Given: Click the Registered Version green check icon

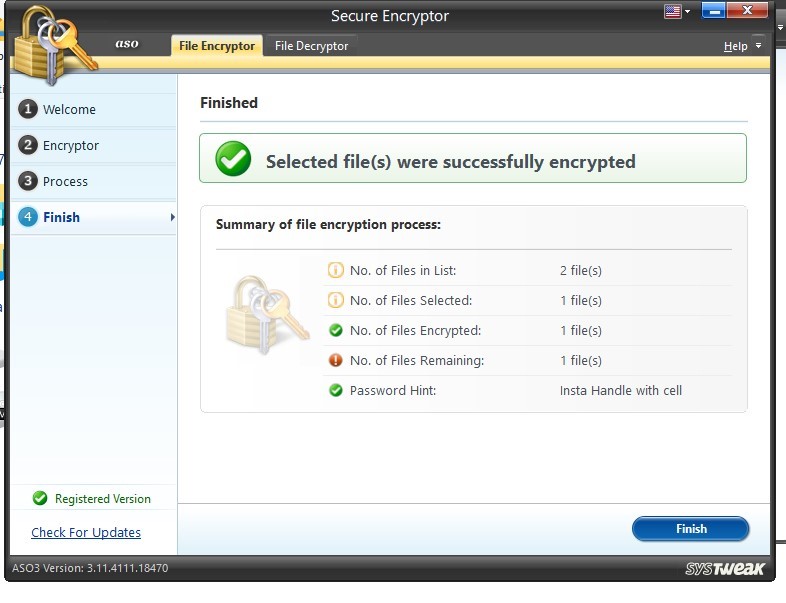Looking at the screenshot, I should 40,498.
